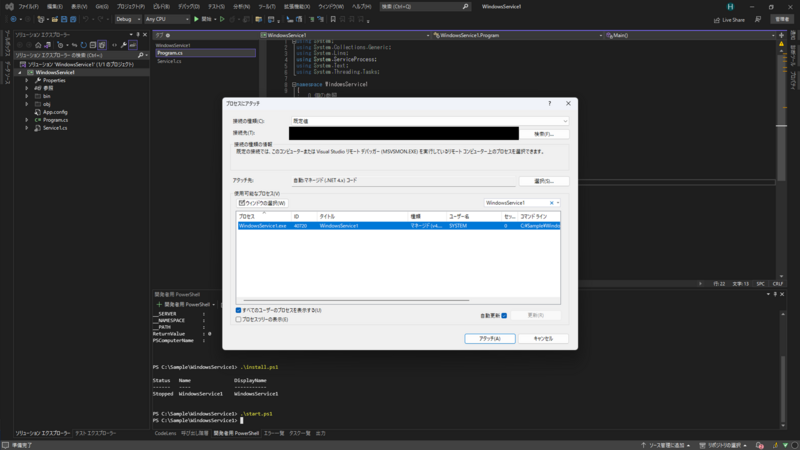Open the WindowsService1.Program class navigation dropdown

coord(517,35)
